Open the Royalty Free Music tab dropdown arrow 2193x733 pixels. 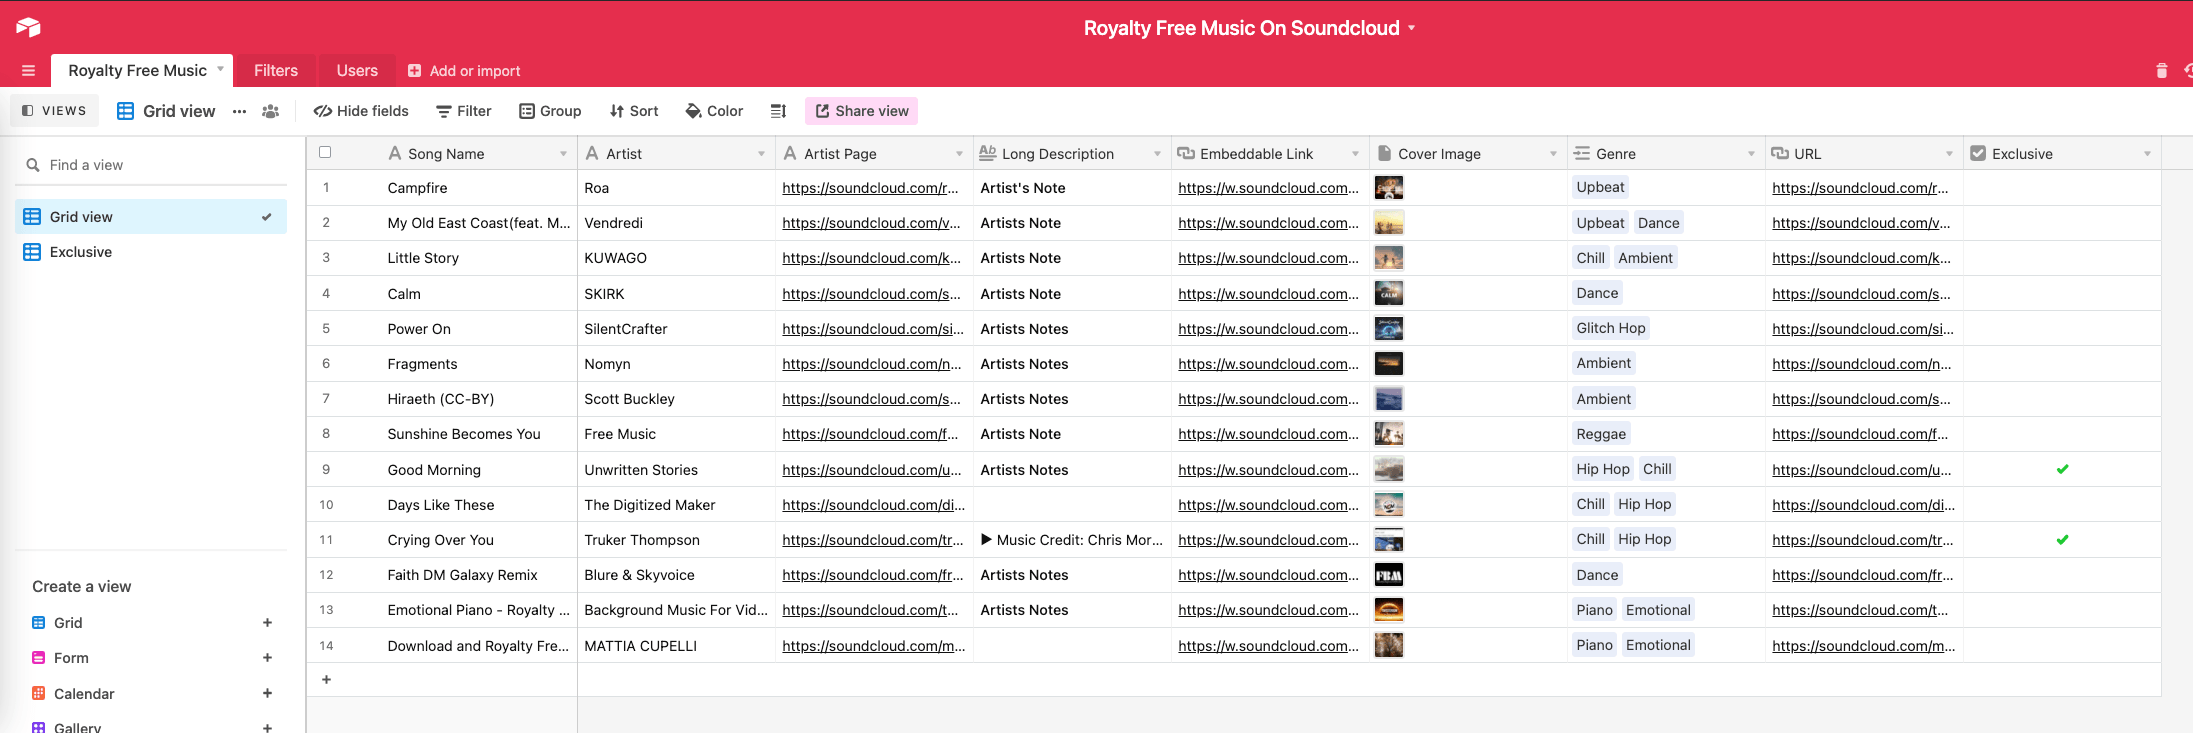221,69
